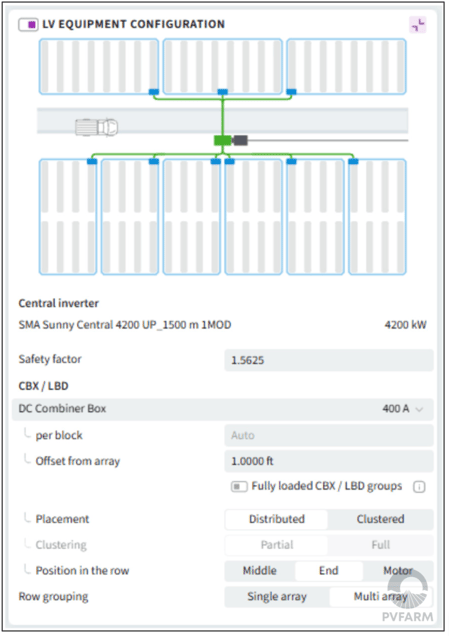Select Single array row grouping
Image resolution: width=449 pixels, height=636 pixels.
click(277, 597)
